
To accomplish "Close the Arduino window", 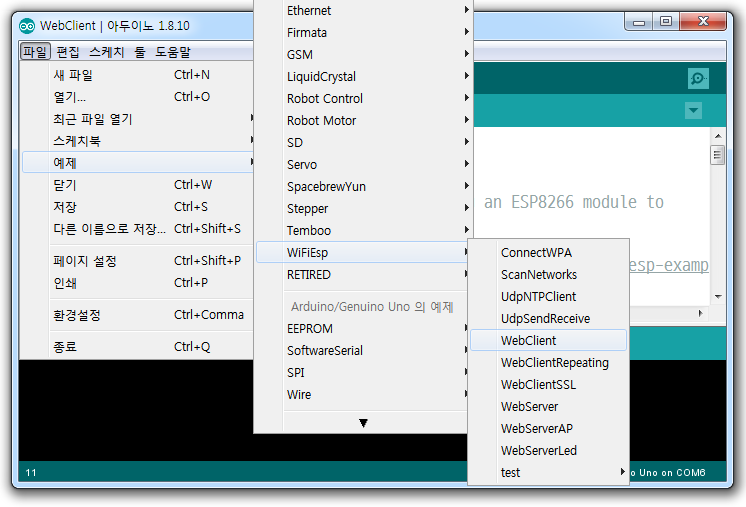I will (703, 21).
